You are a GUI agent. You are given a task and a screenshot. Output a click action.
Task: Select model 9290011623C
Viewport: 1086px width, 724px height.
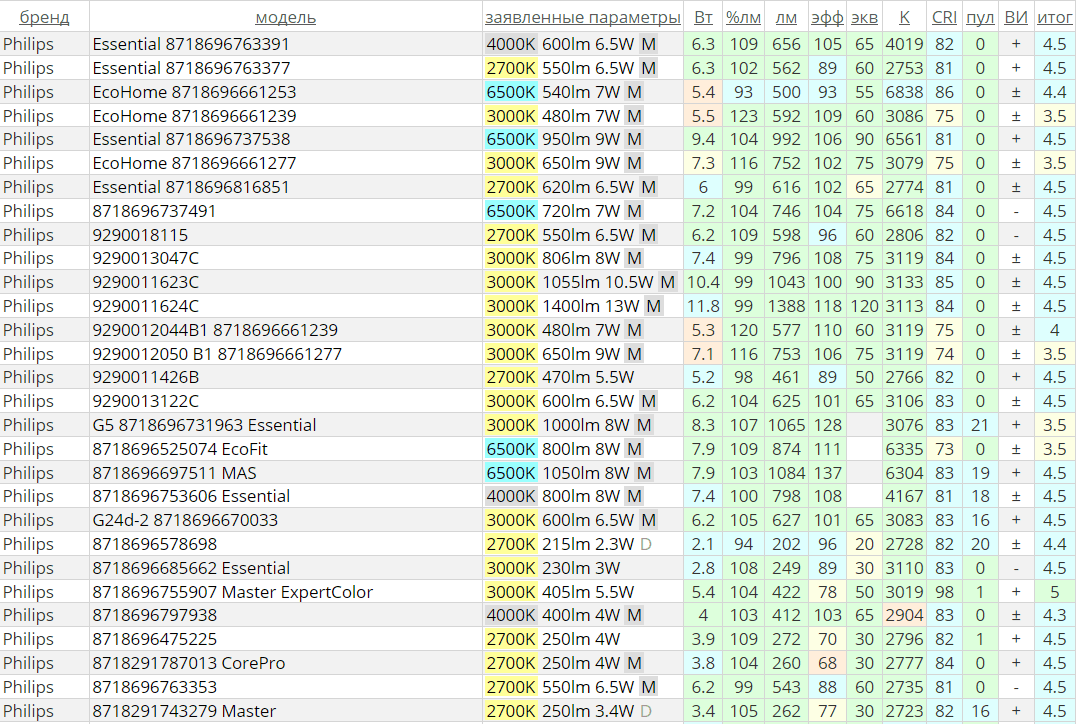click(145, 283)
